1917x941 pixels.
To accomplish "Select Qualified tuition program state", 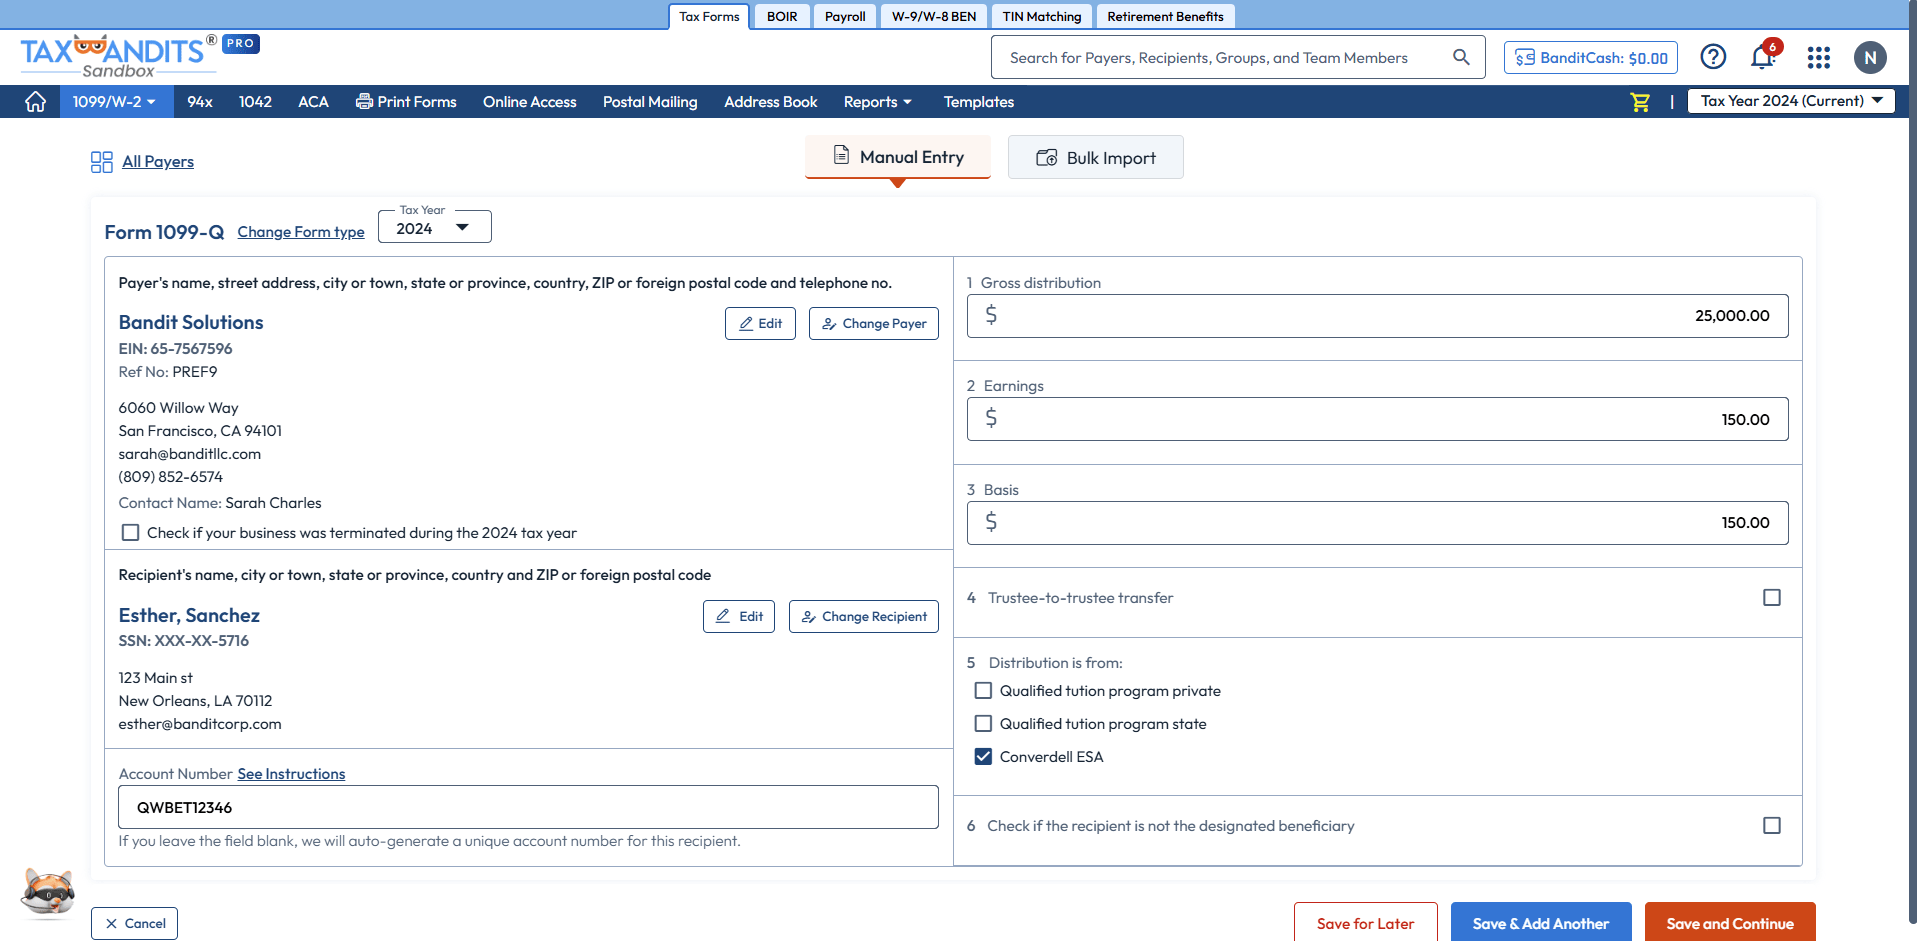I will pyautogui.click(x=983, y=723).
